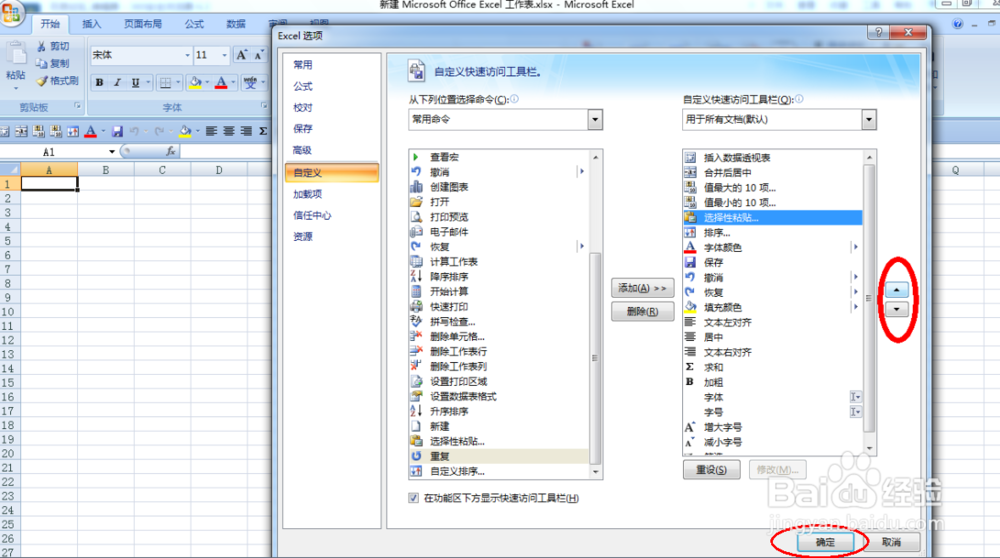
Task: Toggle 在功能区下方显示快速访问工具栏 checkbox
Action: coord(413,498)
